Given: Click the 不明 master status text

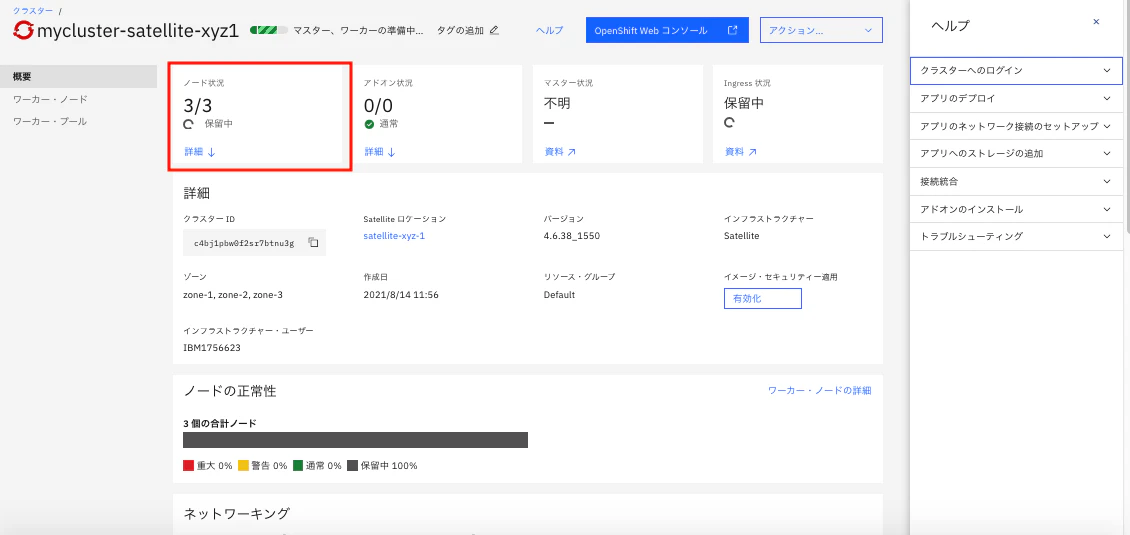Looking at the screenshot, I should 557,104.
